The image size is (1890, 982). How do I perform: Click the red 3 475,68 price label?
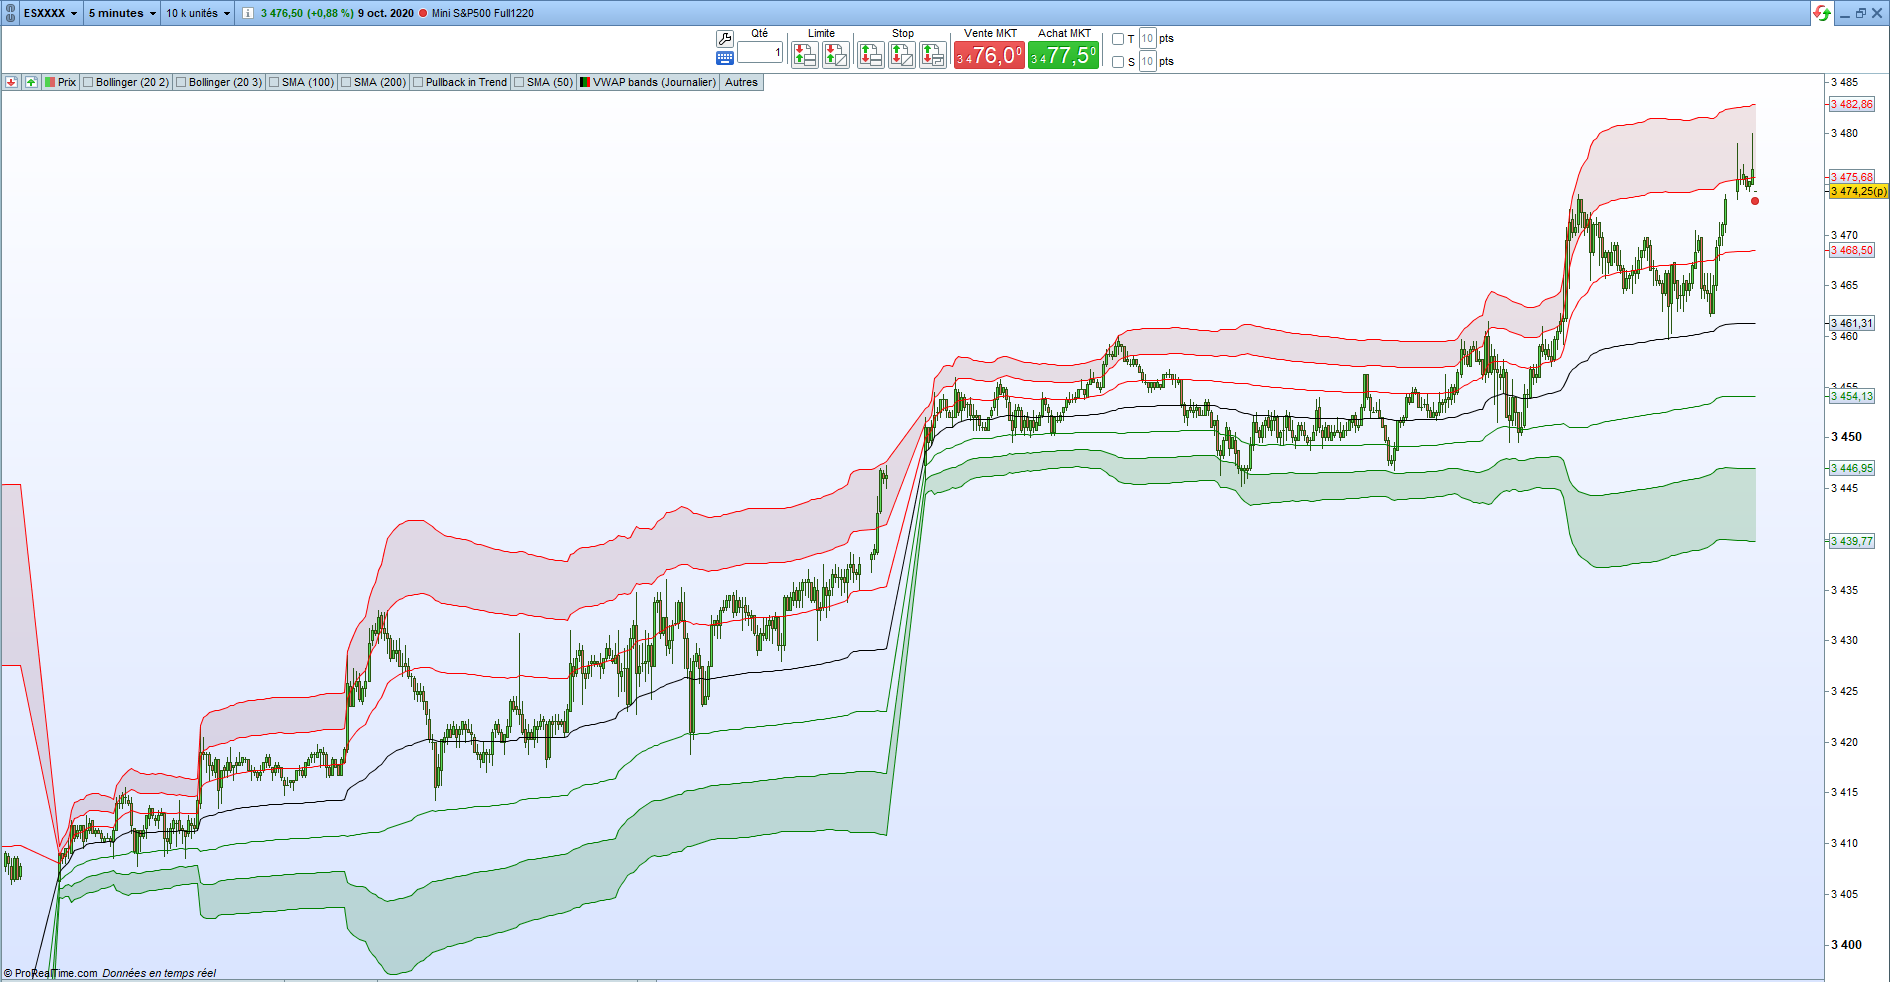1852,177
